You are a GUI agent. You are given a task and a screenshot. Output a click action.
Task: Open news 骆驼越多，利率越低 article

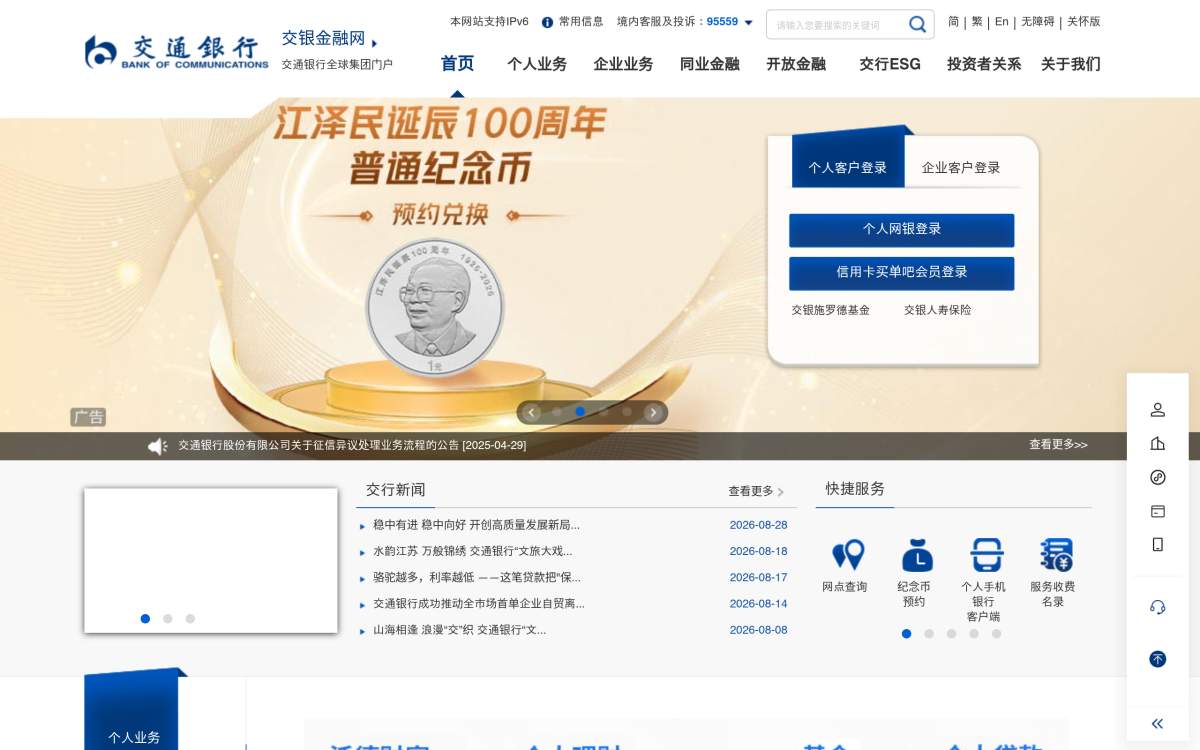pos(477,577)
